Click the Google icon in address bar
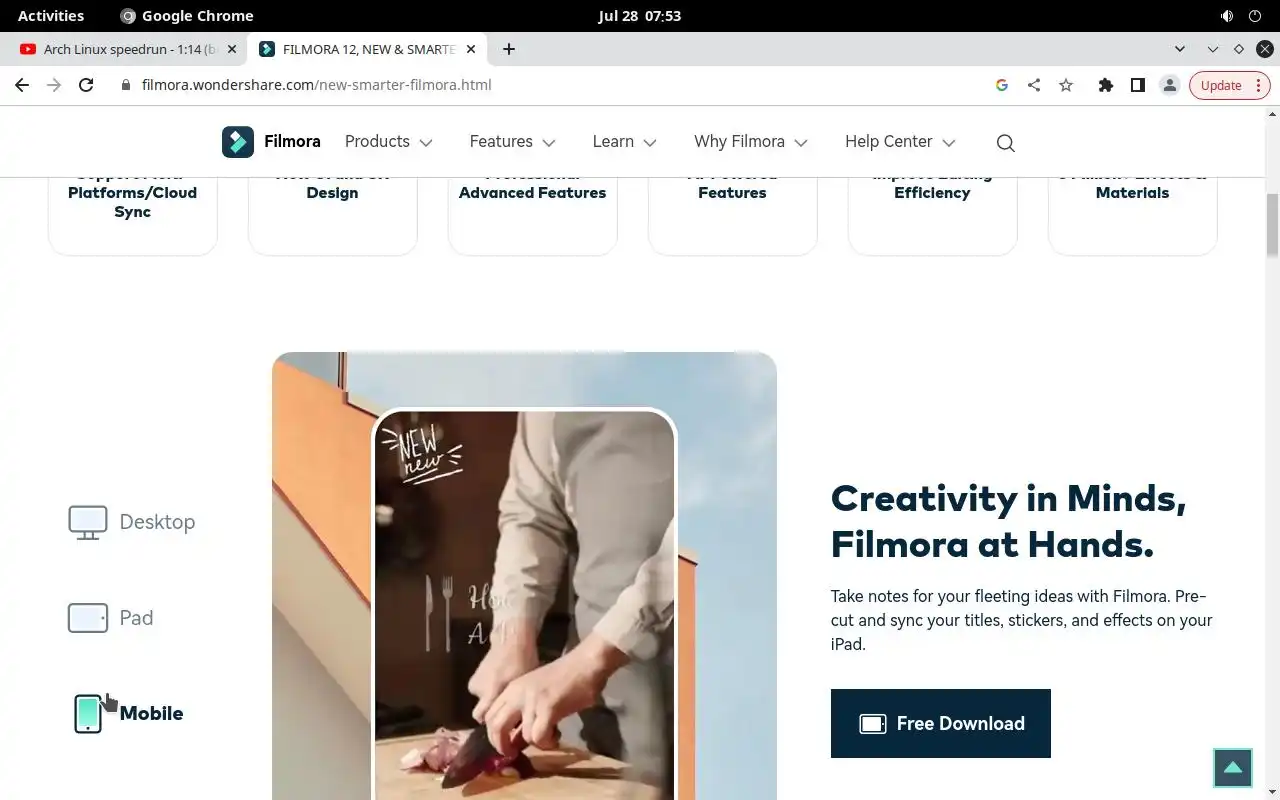Viewport: 1280px width, 800px height. (1002, 85)
